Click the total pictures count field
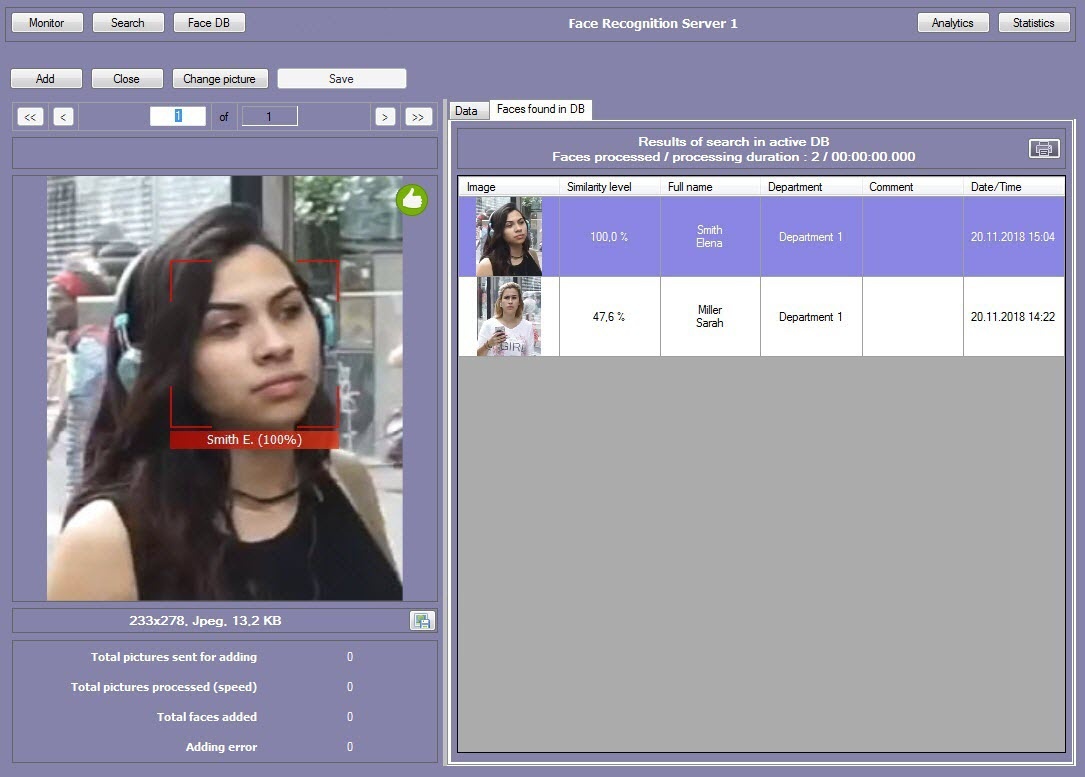 coord(269,116)
